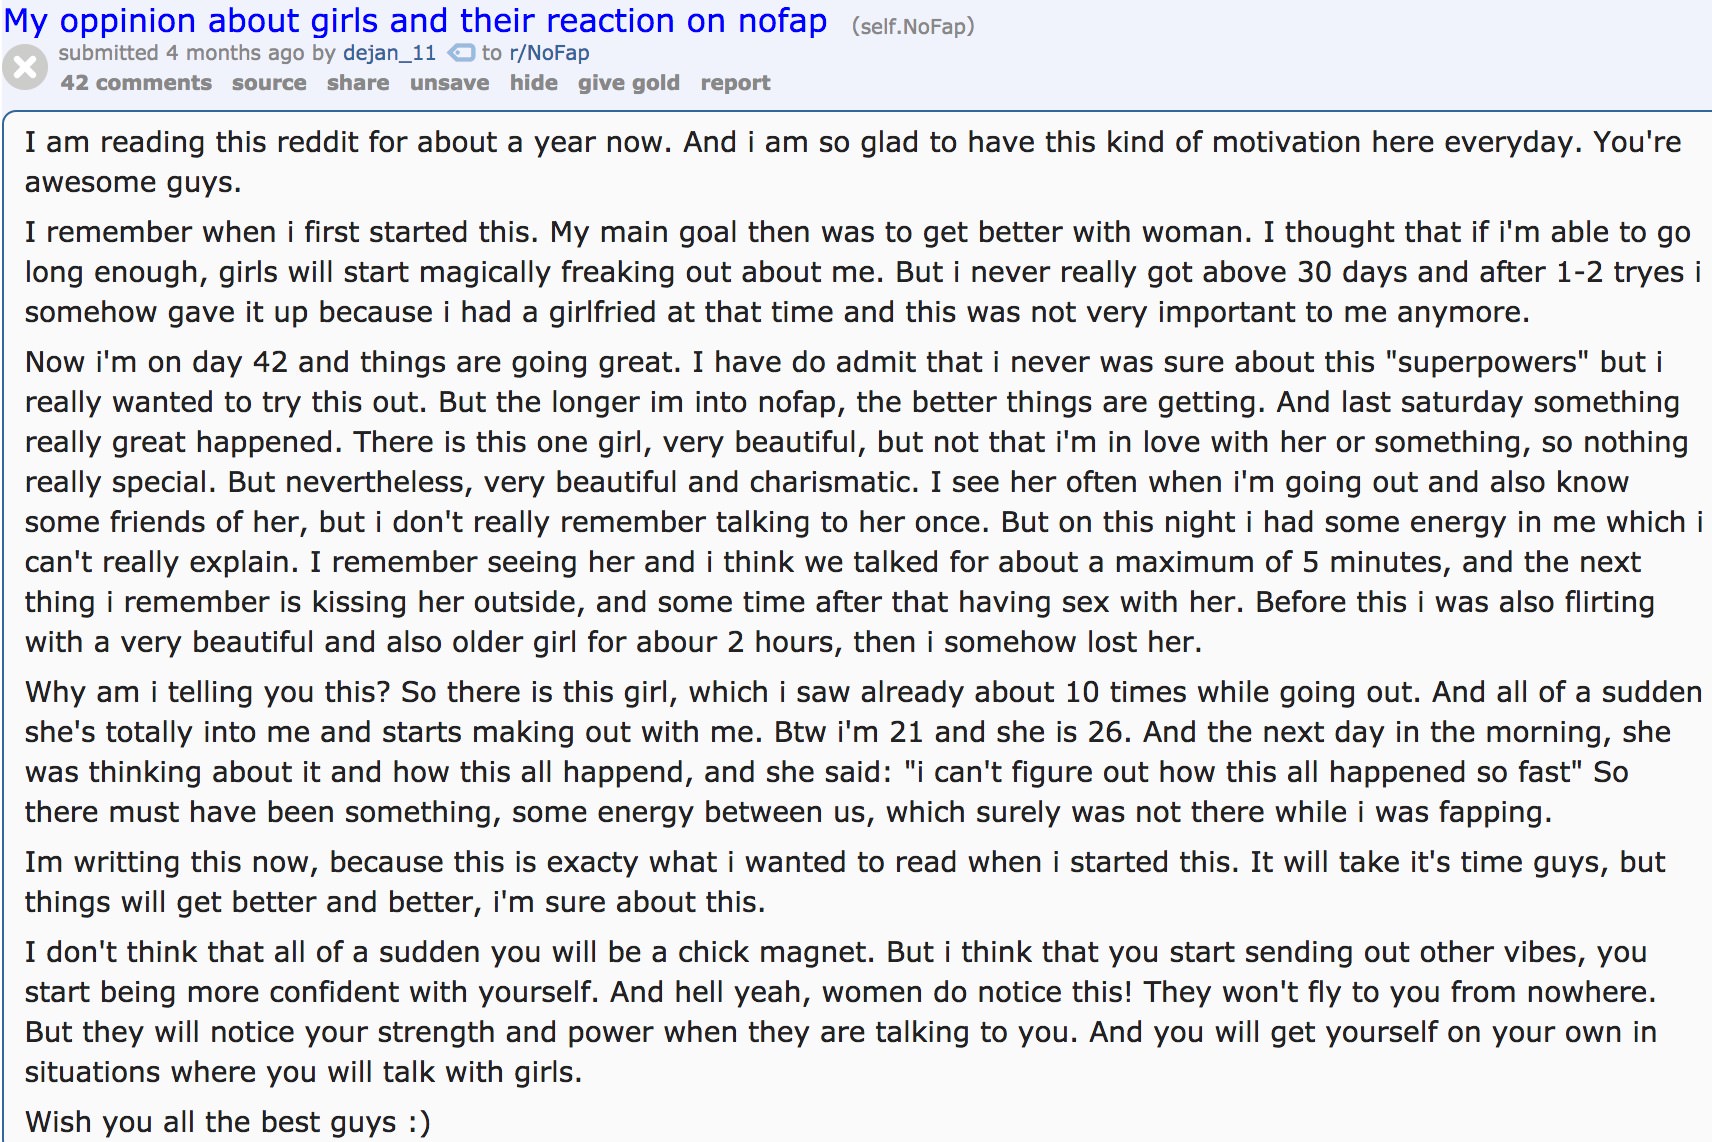1712x1142 pixels.
Task: Open the self.NoFap domain link
Action: 913,26
